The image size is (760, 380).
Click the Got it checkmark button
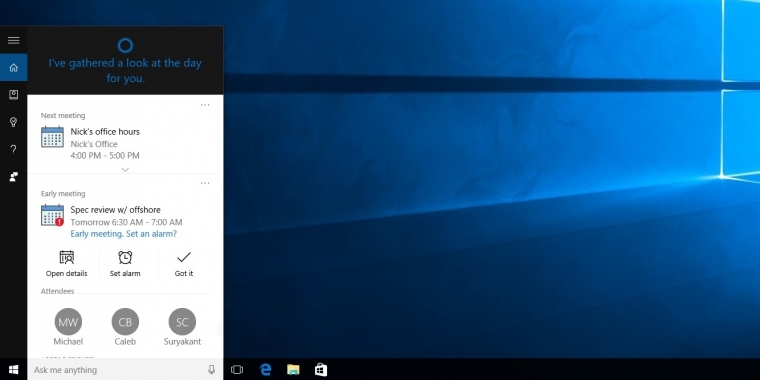click(184, 264)
